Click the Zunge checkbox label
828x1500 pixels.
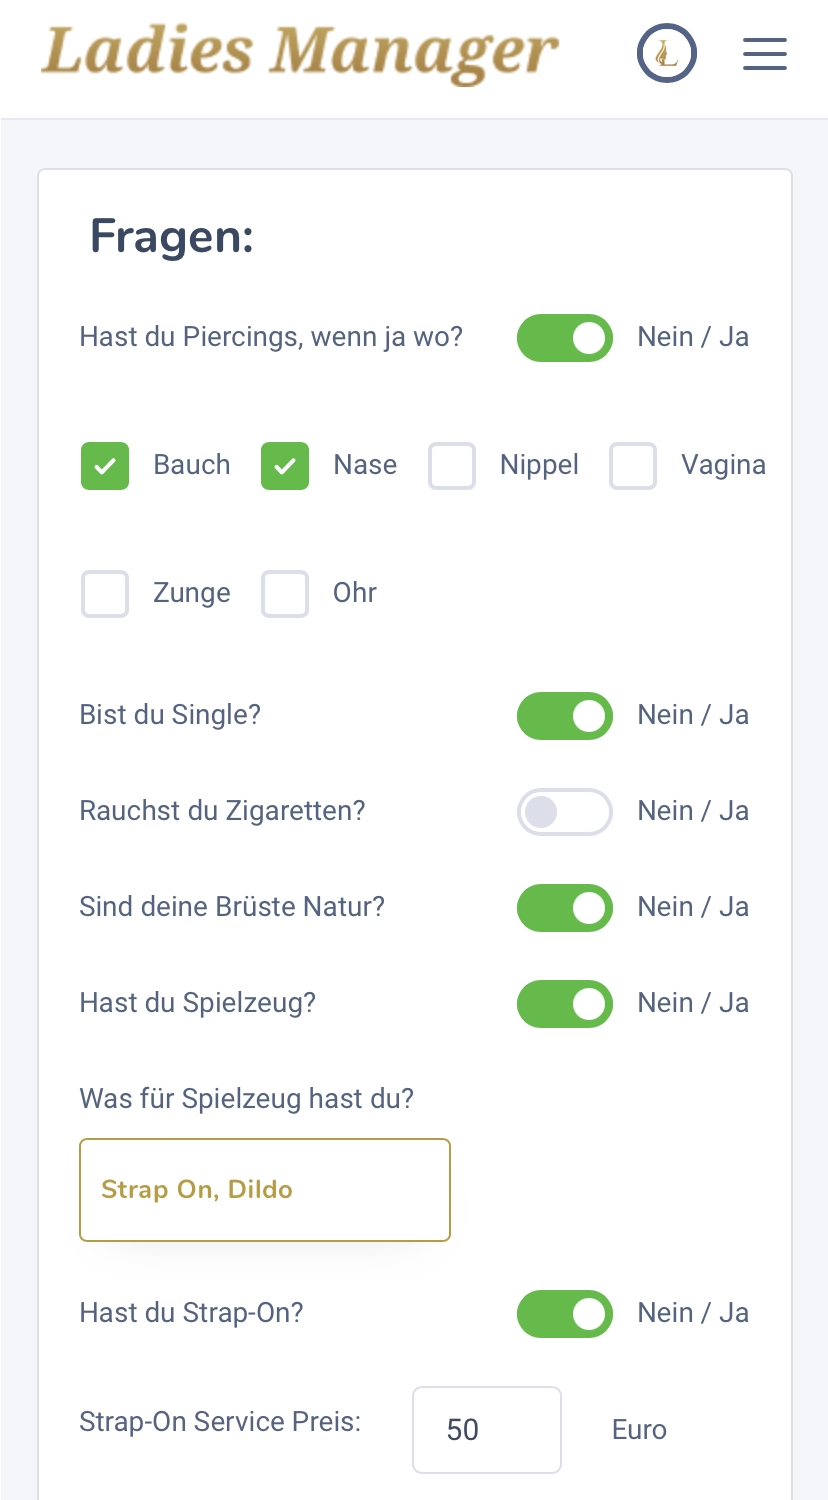click(x=192, y=593)
